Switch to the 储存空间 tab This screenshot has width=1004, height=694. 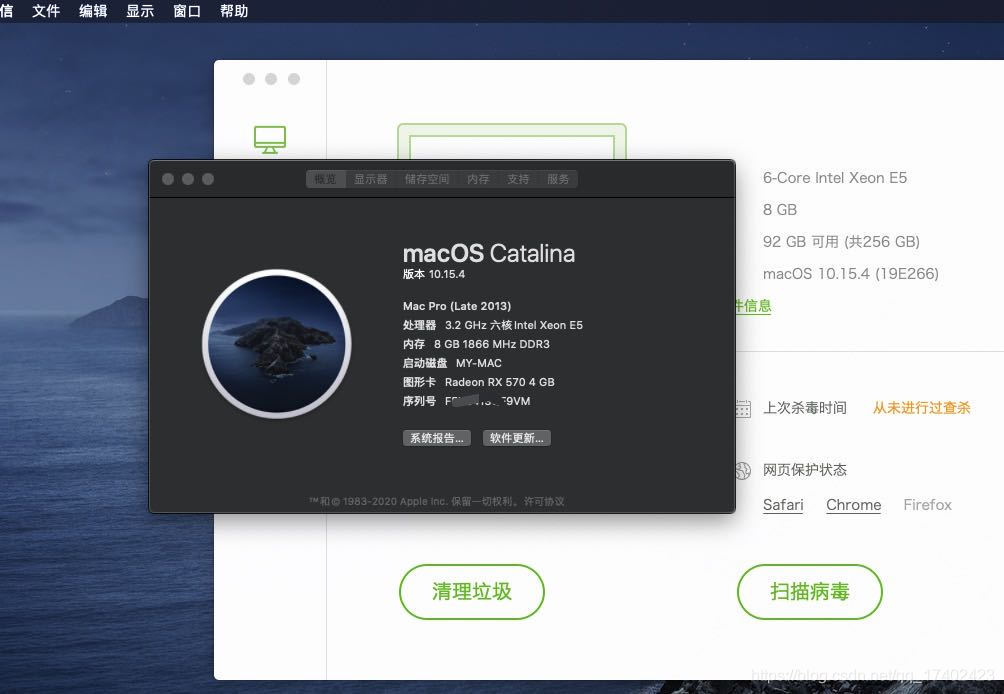tap(426, 179)
